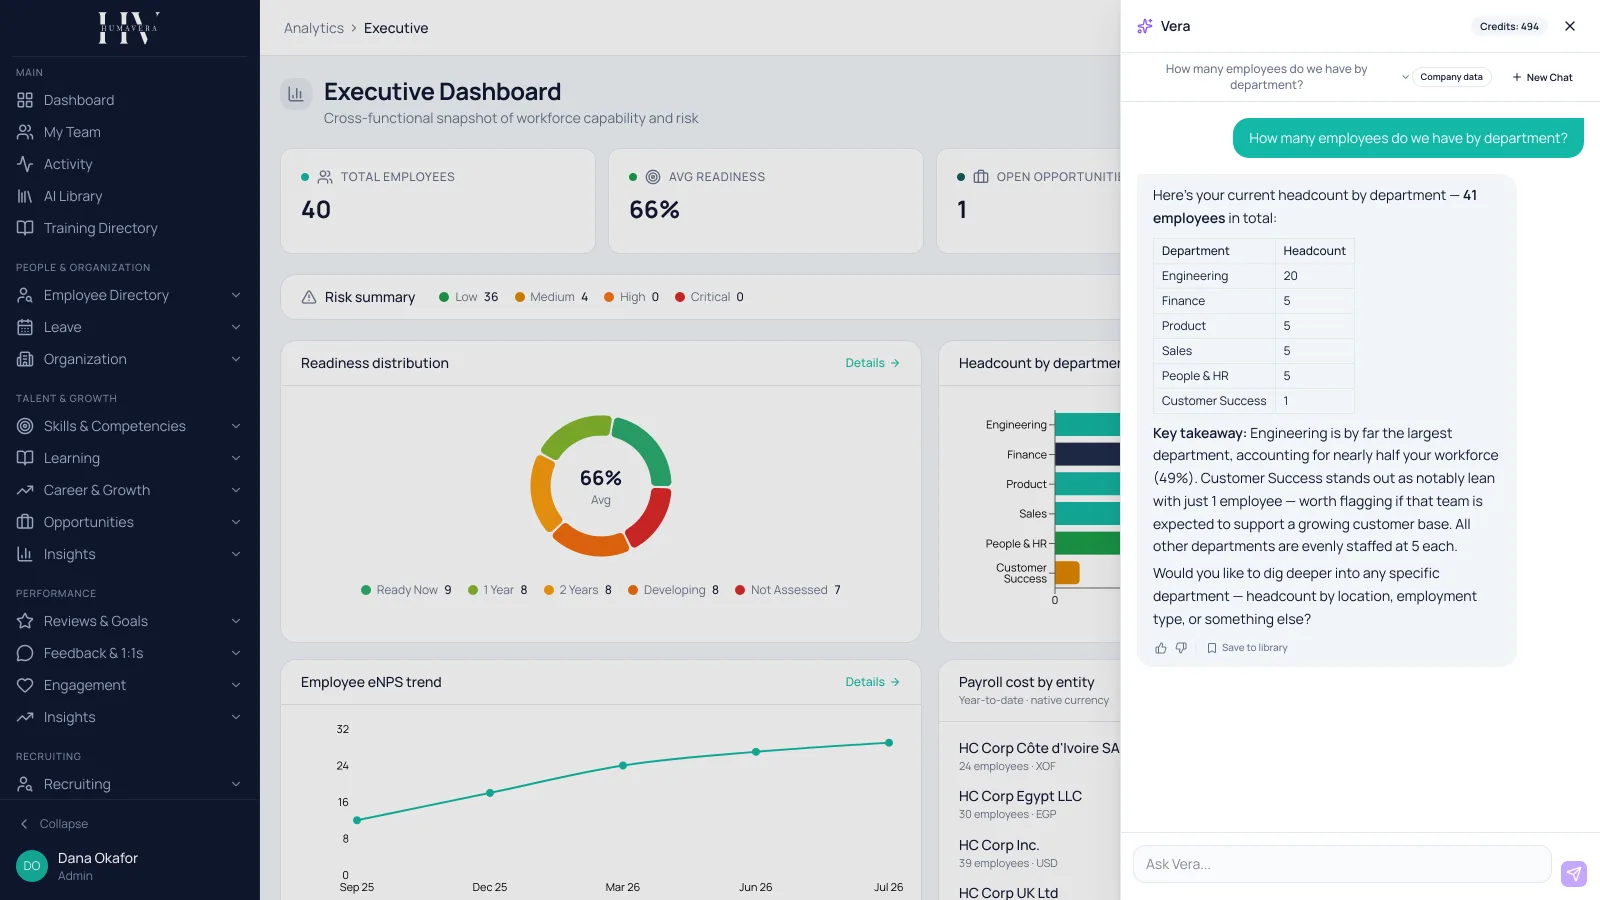This screenshot has width=1600, height=900.
Task: Select Engagement in the Performance section
Action: coord(130,685)
